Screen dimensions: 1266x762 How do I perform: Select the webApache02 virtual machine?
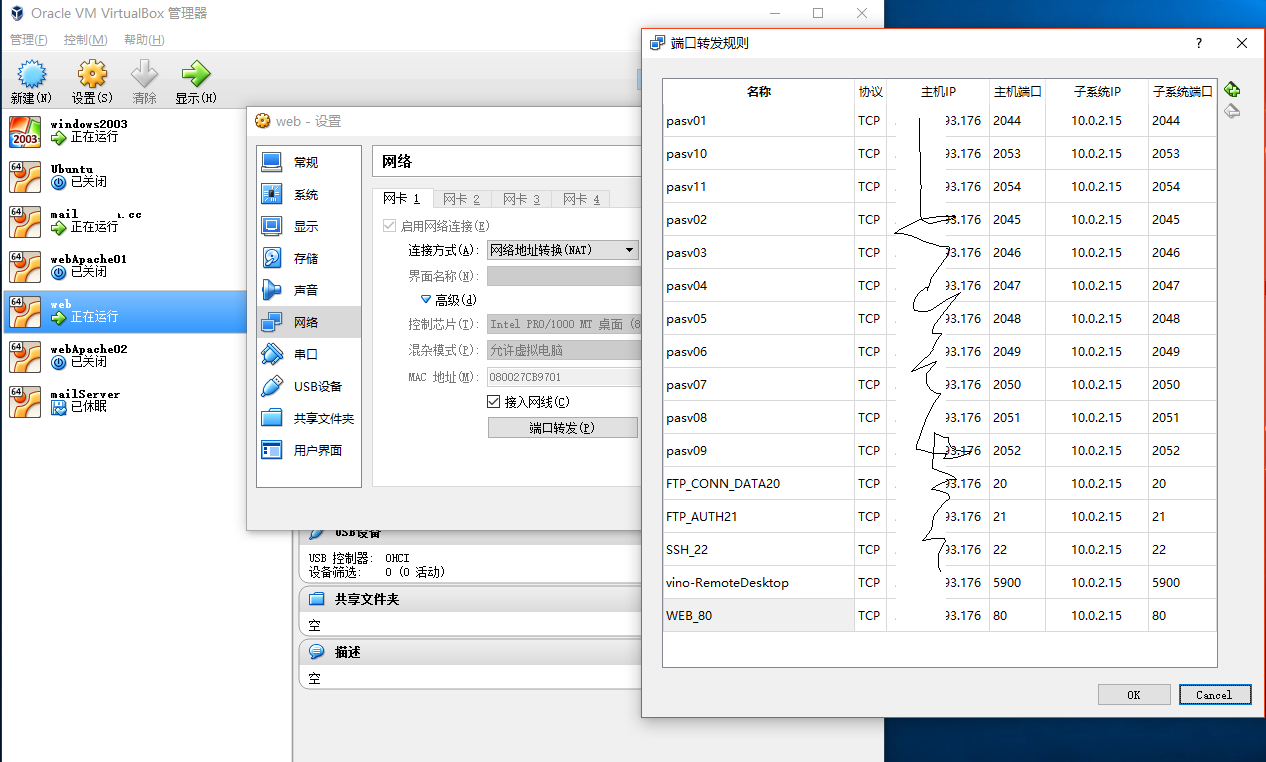(x=125, y=356)
